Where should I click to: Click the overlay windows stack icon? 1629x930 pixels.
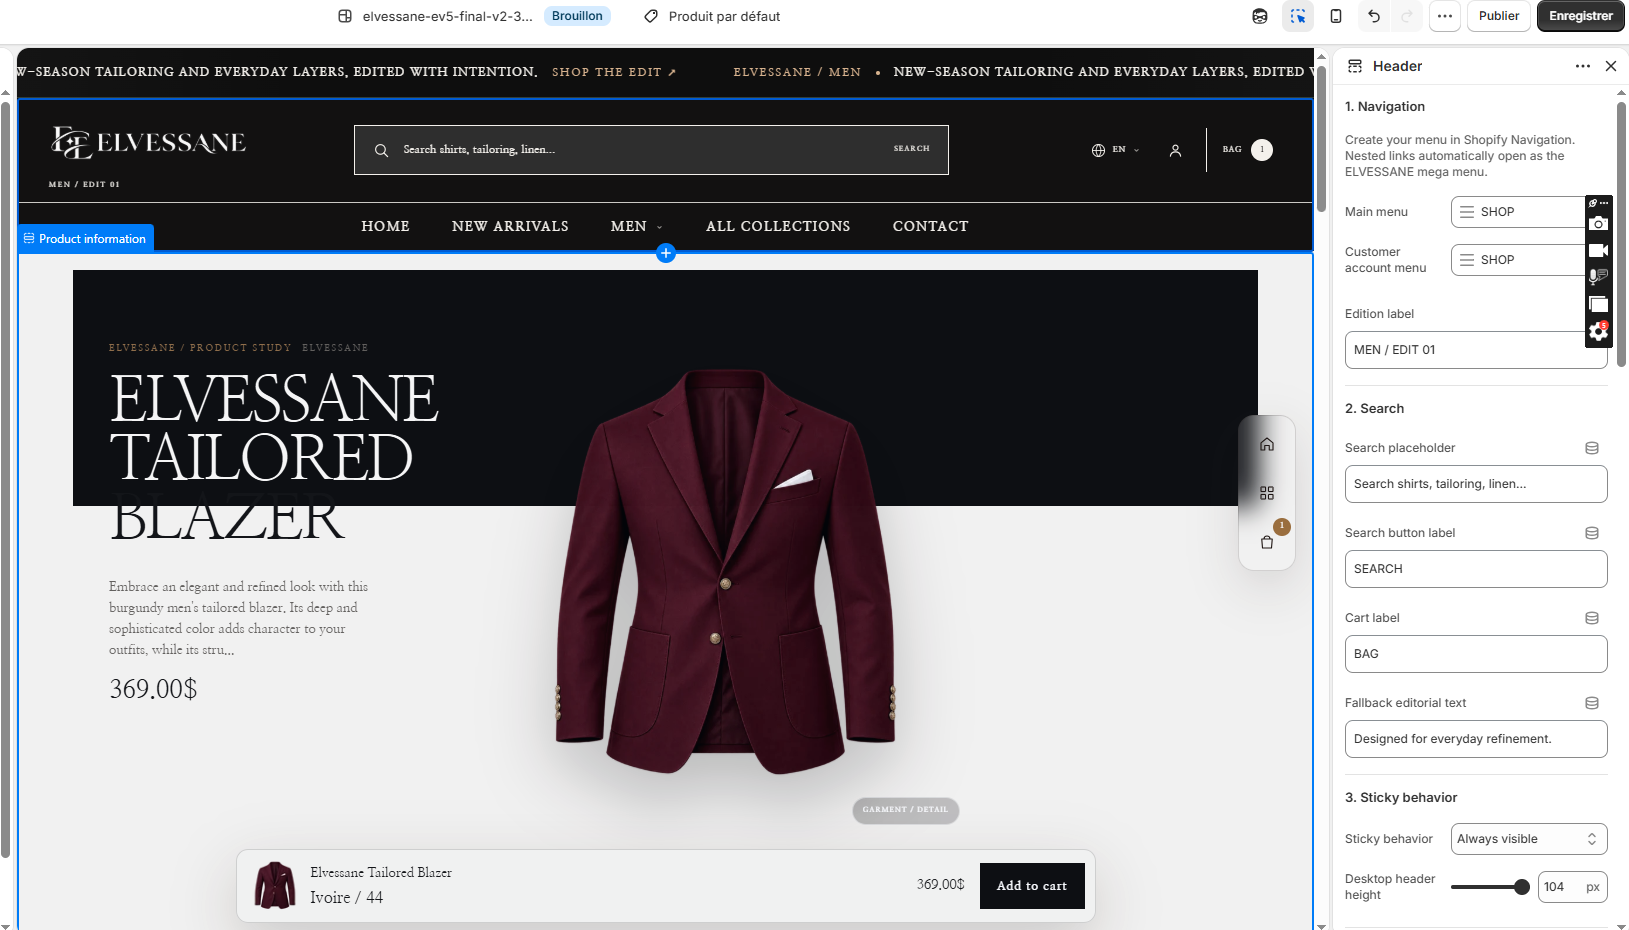coord(1599,304)
